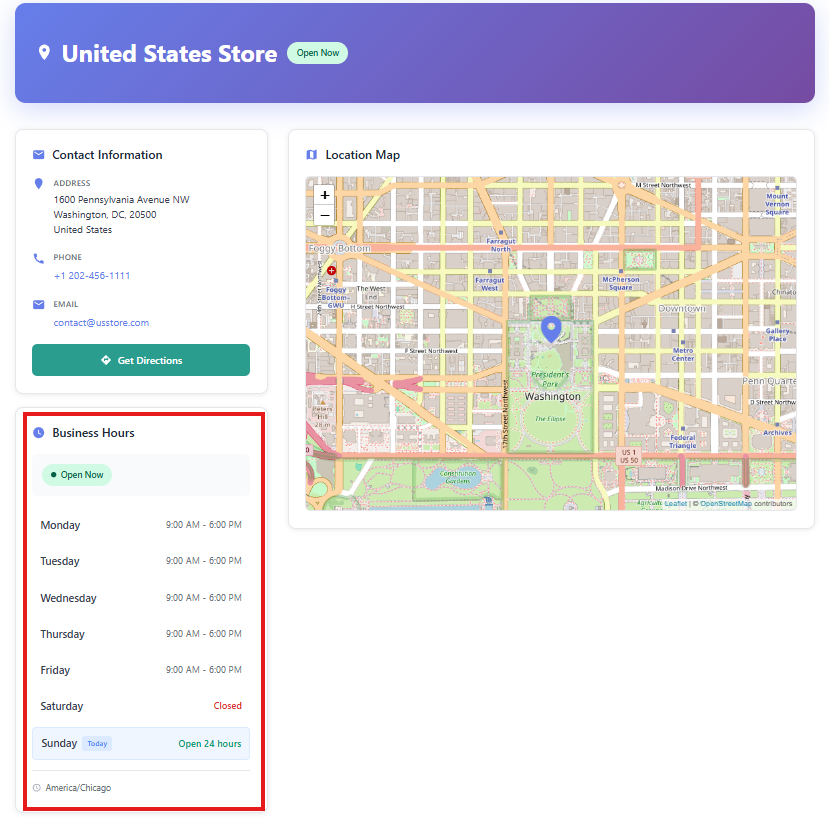The height and width of the screenshot is (819, 829).
Task: Click the Washington, DC, 20500 address line
Action: (x=105, y=214)
